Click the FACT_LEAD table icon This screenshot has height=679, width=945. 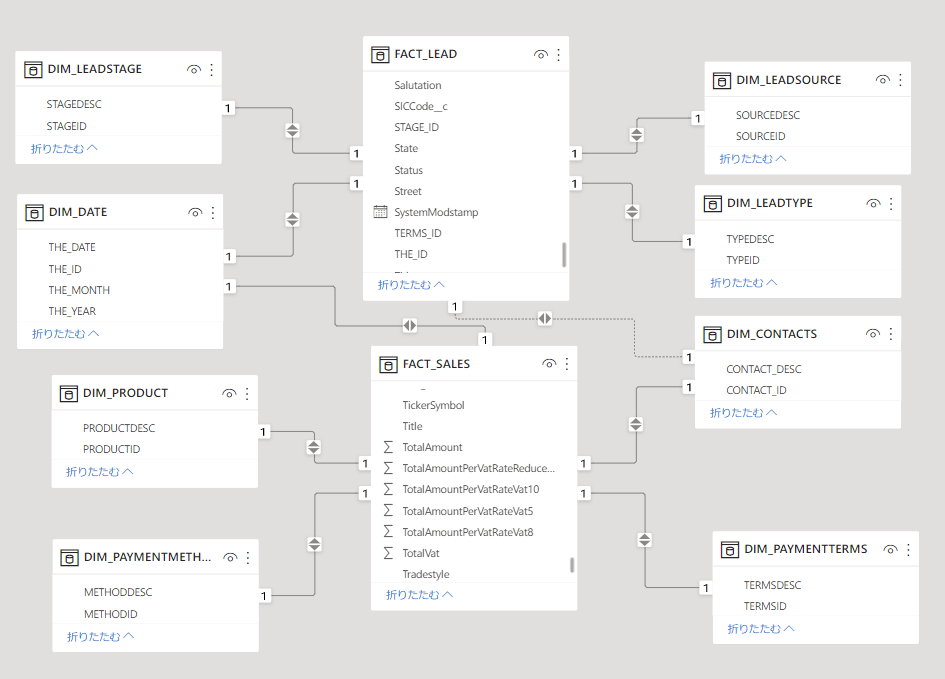pyautogui.click(x=379, y=54)
